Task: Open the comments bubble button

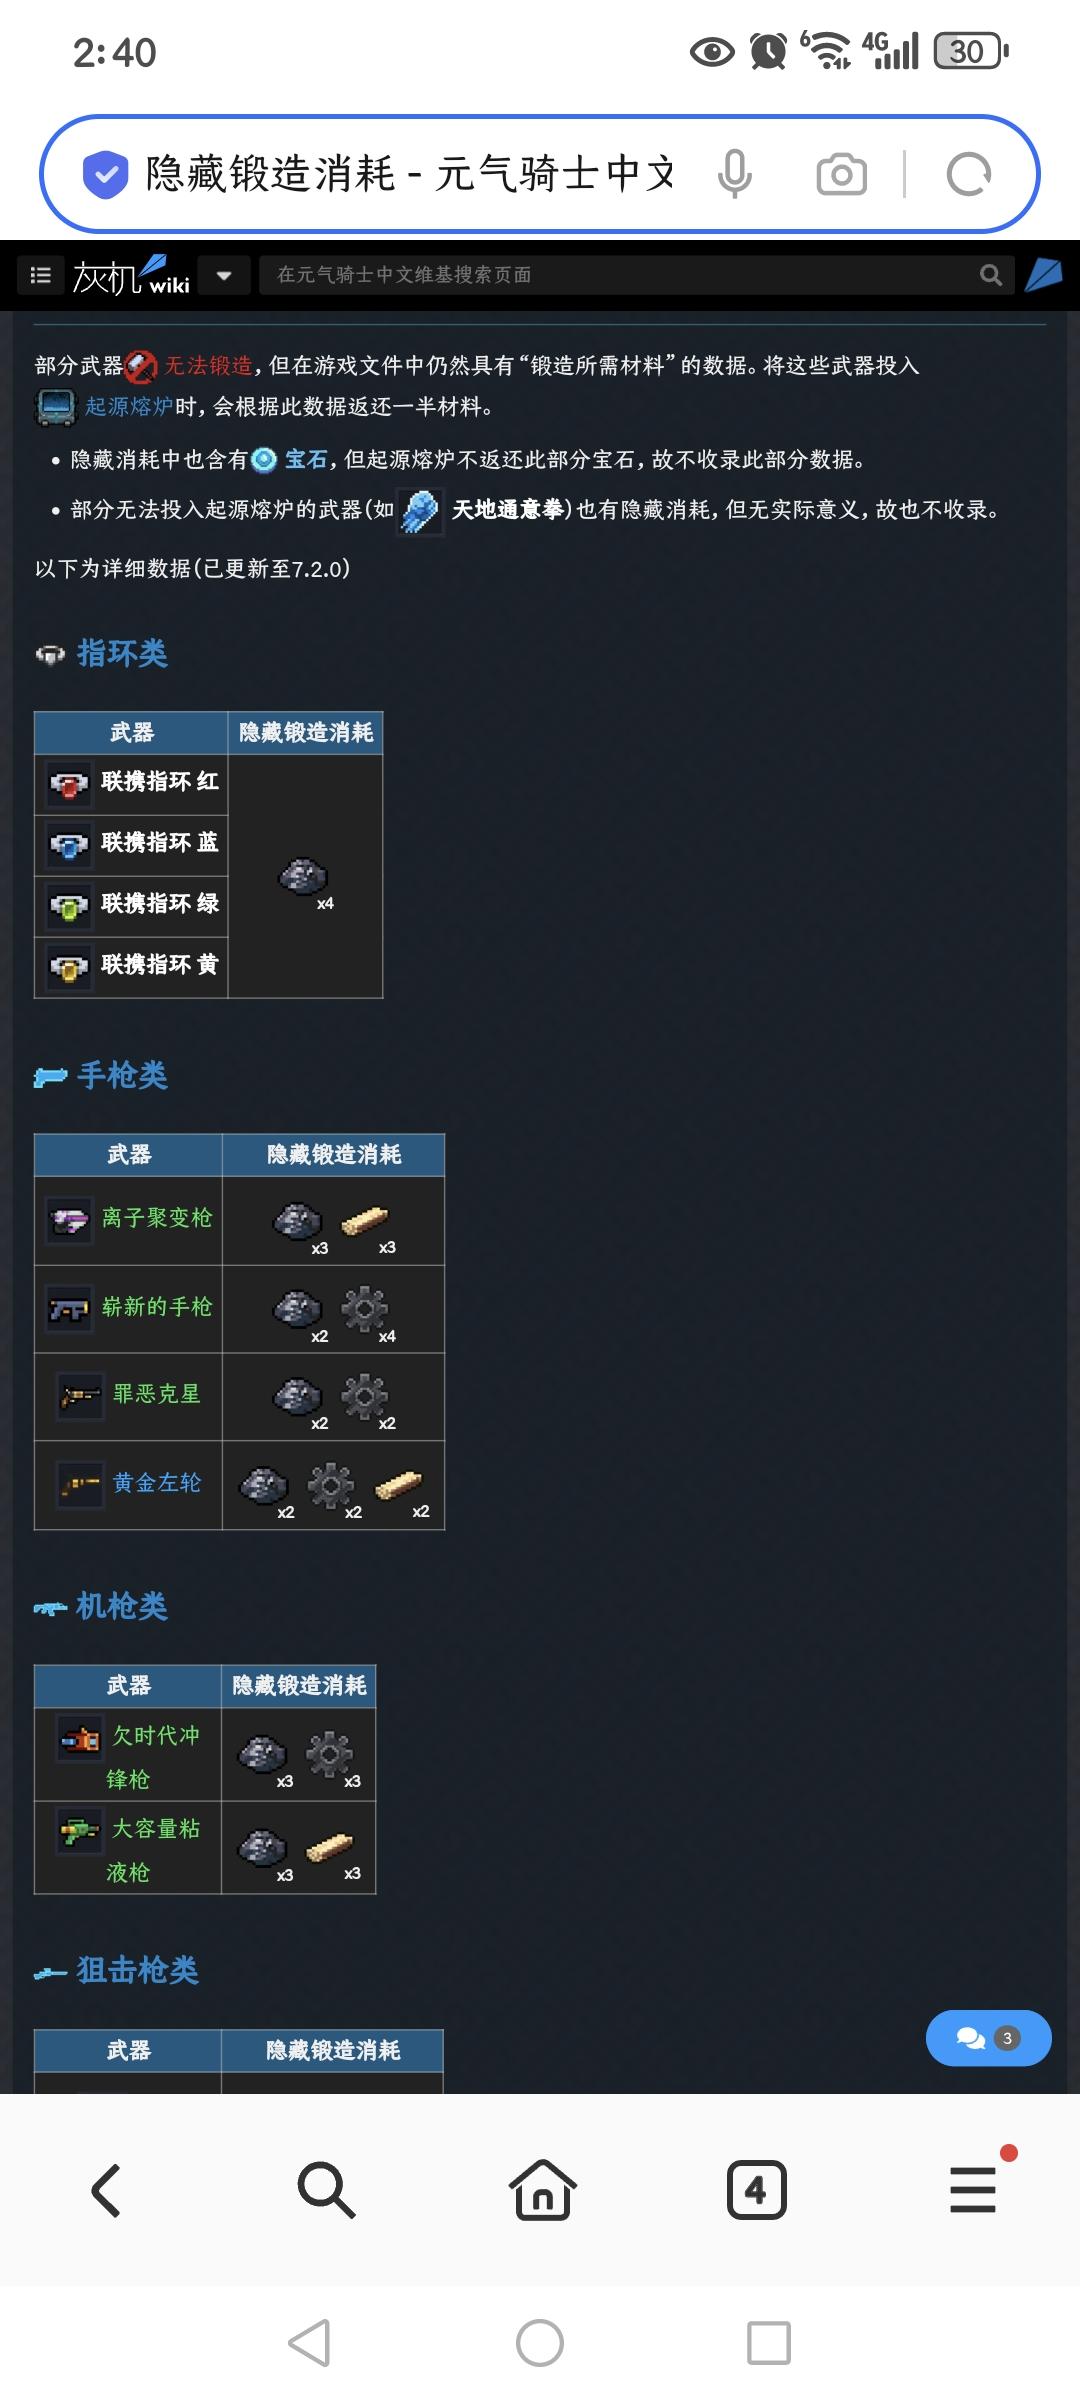Action: pos(988,2038)
